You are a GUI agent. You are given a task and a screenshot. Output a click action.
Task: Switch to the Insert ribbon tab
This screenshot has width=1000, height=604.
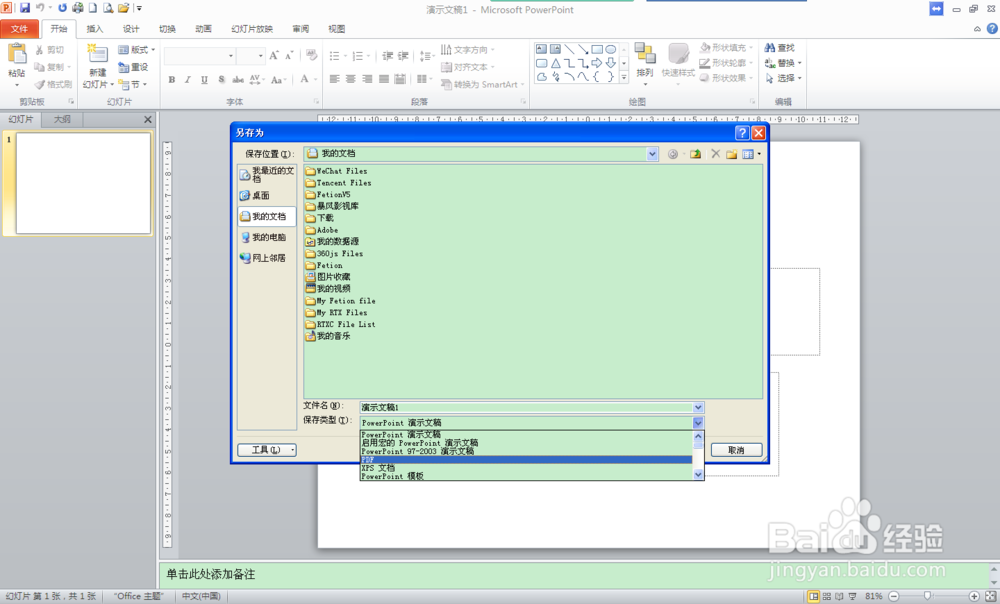pyautogui.click(x=94, y=29)
